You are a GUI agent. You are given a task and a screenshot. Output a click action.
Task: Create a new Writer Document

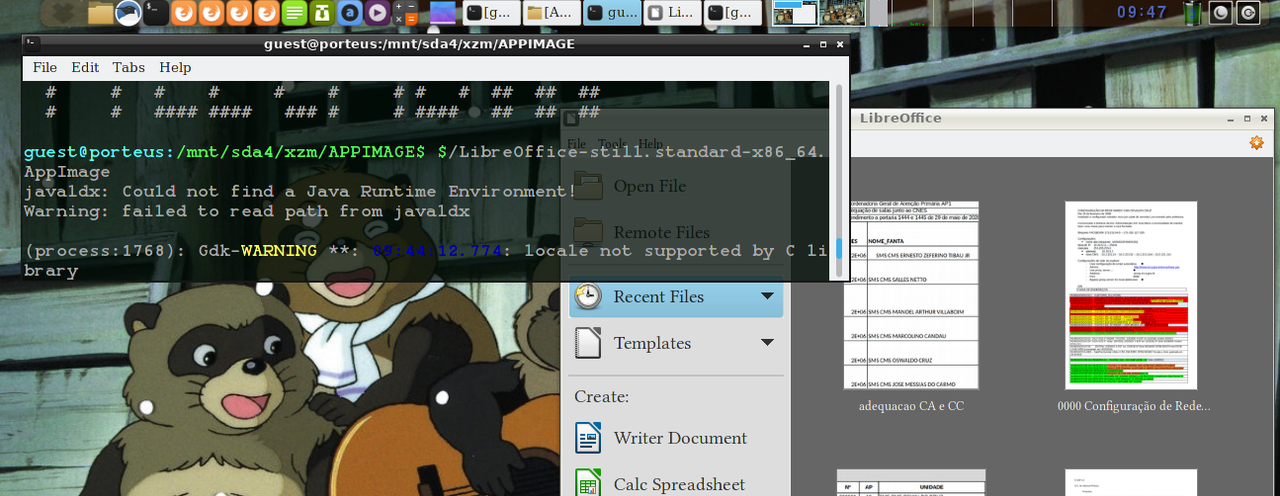point(662,438)
